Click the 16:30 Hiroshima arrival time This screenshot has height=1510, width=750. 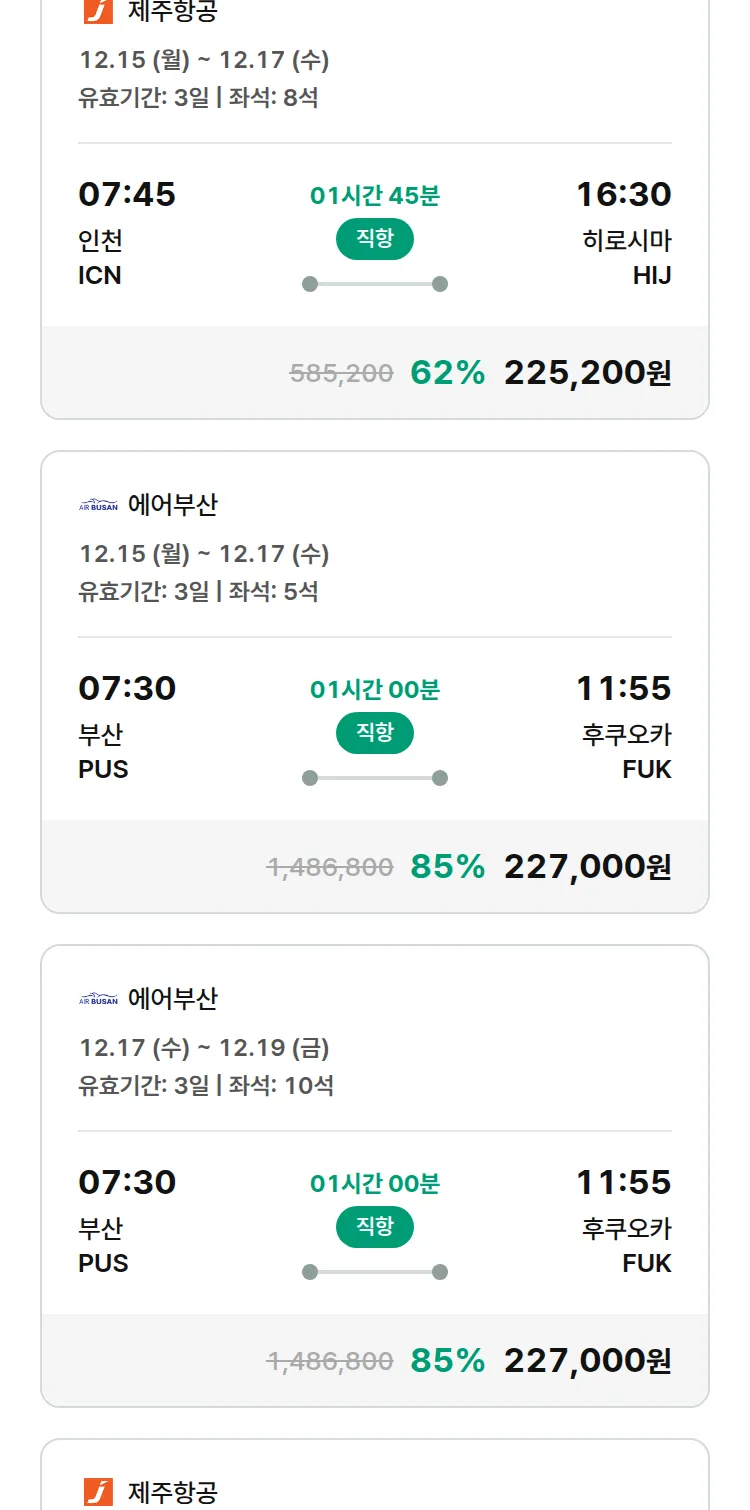point(623,194)
